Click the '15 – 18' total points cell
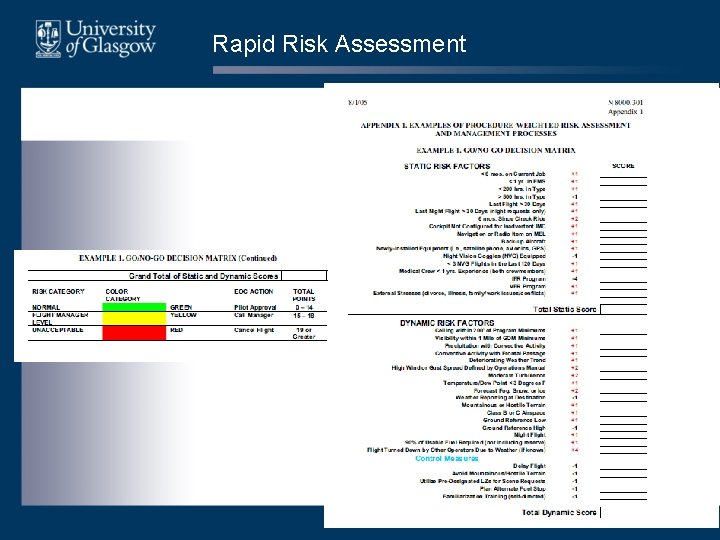720x540 pixels. (304, 315)
